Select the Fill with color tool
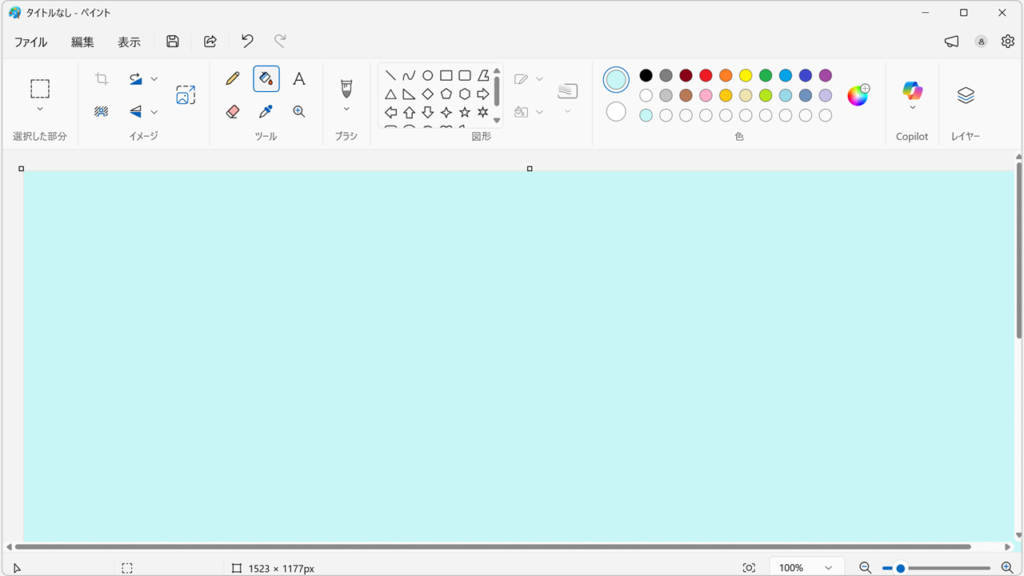This screenshot has width=1024, height=576. pos(263,79)
